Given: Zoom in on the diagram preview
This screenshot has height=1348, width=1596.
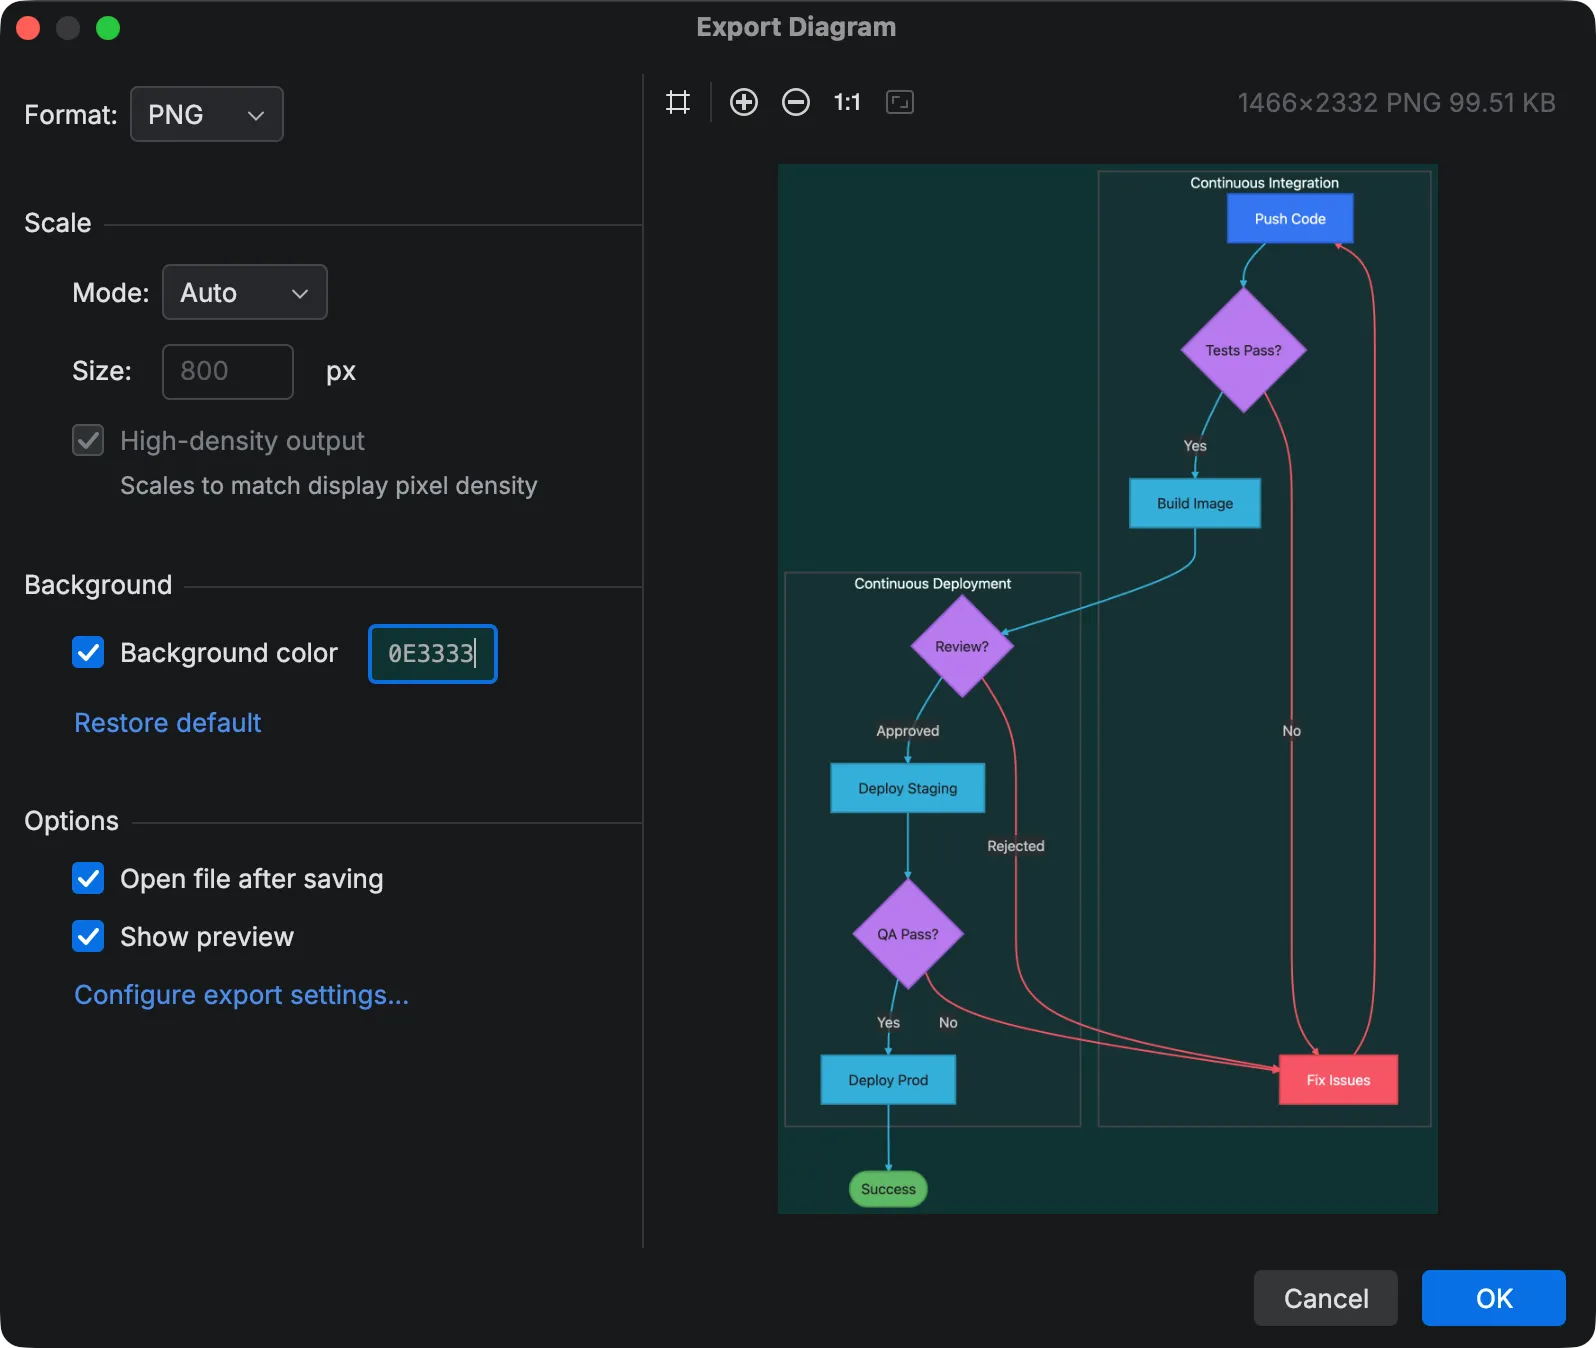Looking at the screenshot, I should pyautogui.click(x=744, y=102).
